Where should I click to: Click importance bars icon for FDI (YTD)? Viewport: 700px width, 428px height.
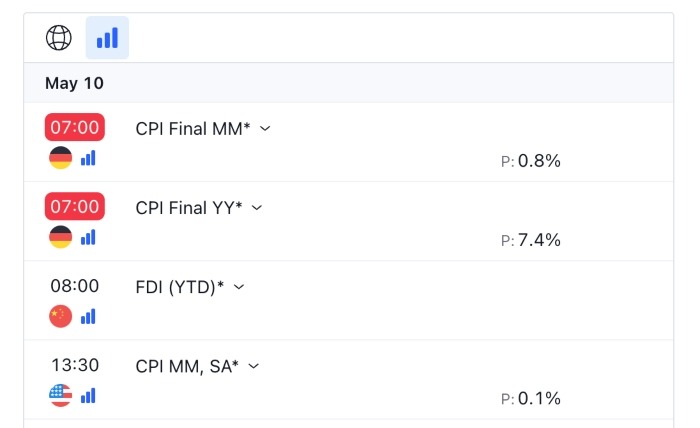pyautogui.click(x=88, y=316)
